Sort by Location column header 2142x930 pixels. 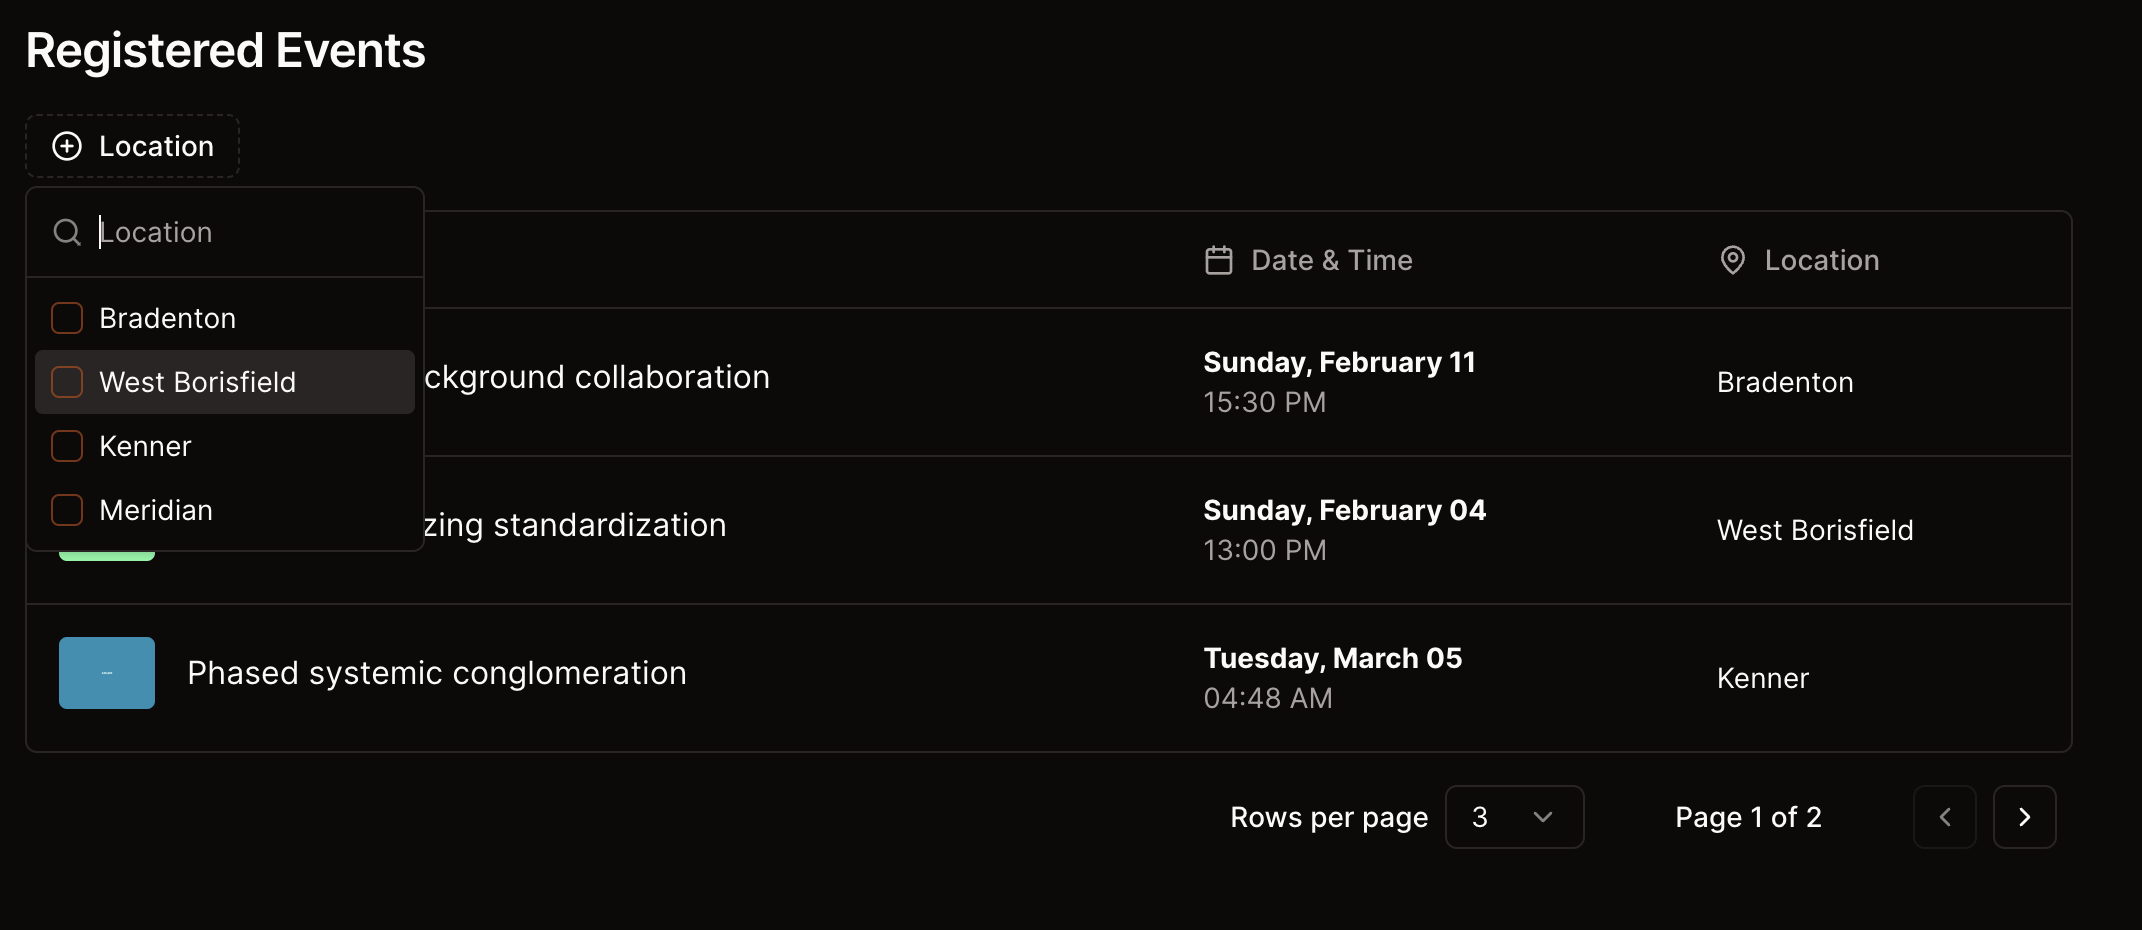(x=1821, y=261)
